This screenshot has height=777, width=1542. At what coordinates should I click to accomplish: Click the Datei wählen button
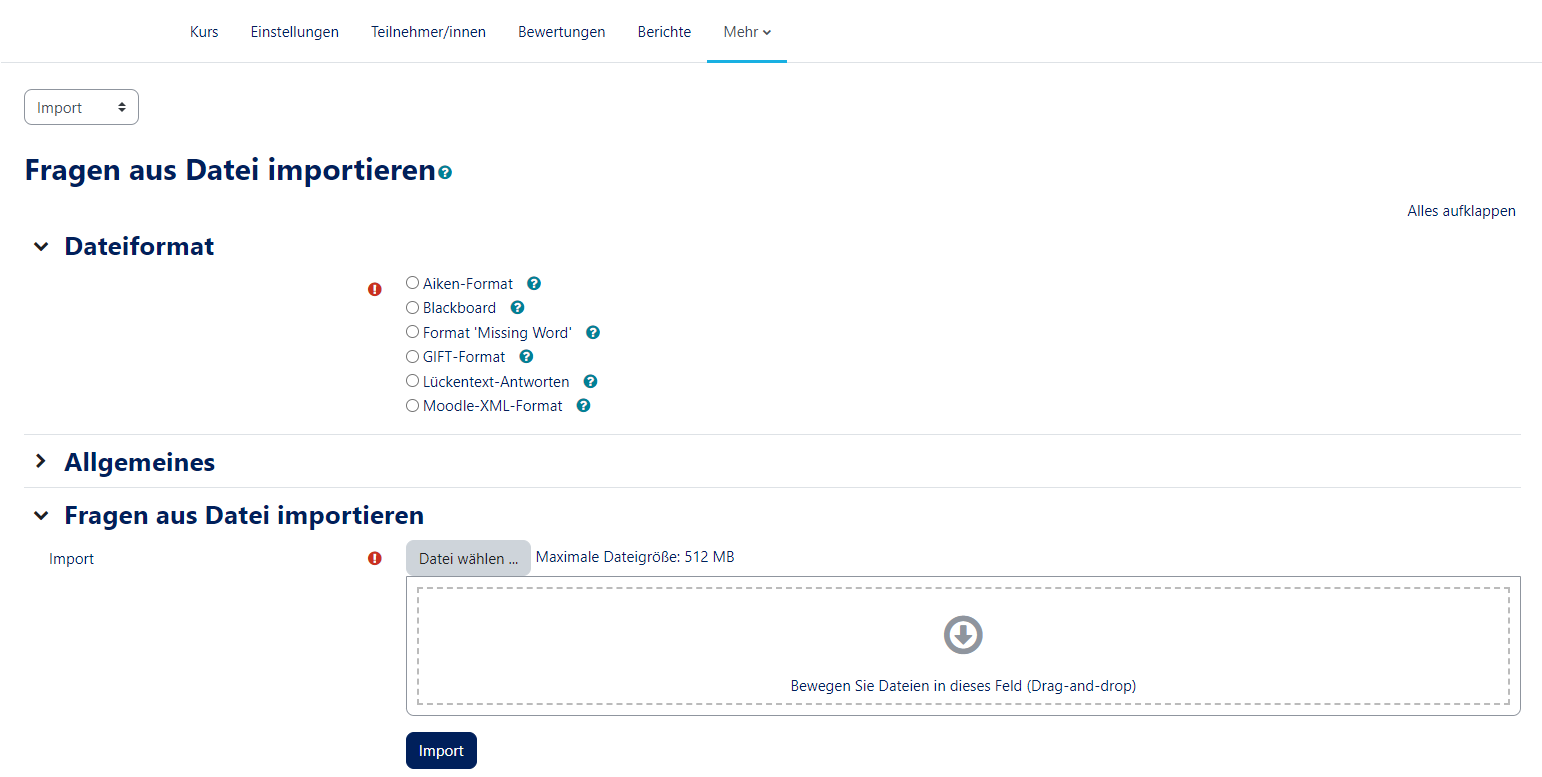pyautogui.click(x=468, y=559)
